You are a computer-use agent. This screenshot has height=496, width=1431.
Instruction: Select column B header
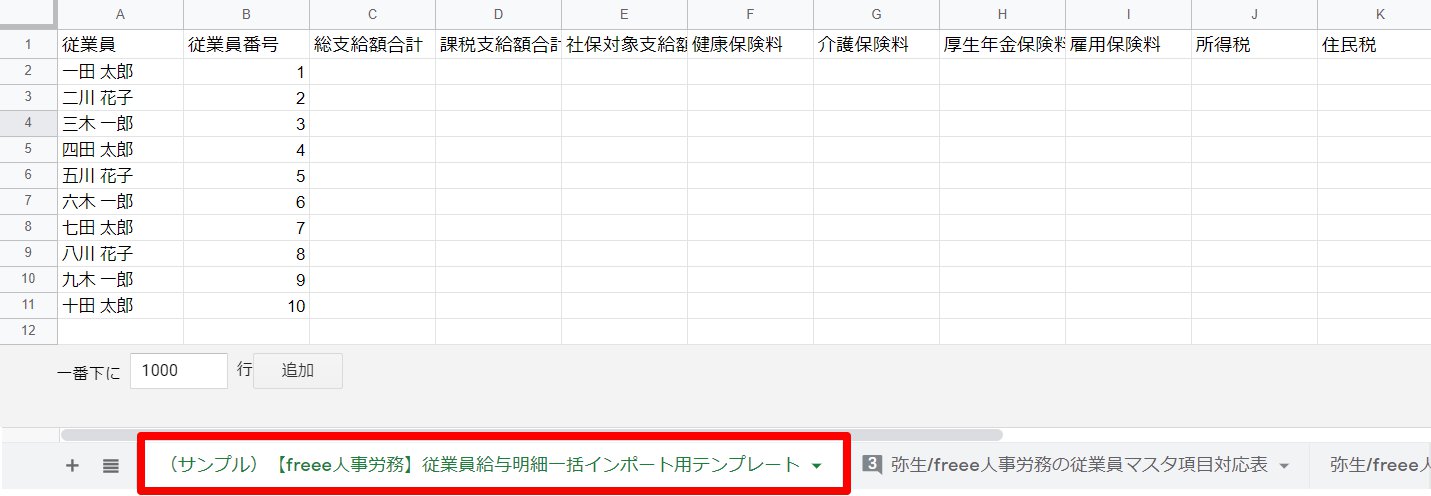point(246,14)
